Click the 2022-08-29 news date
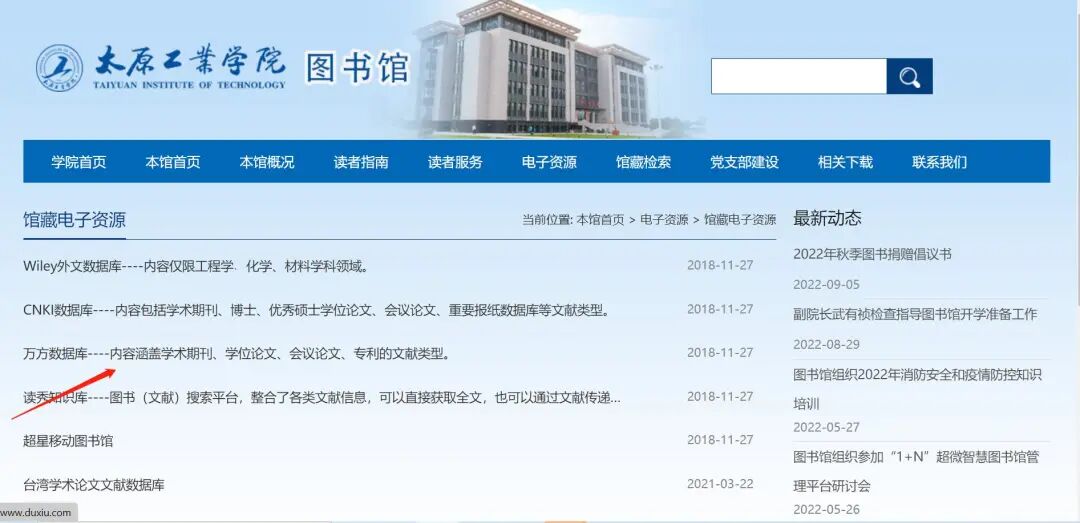This screenshot has width=1080, height=523. coord(827,345)
